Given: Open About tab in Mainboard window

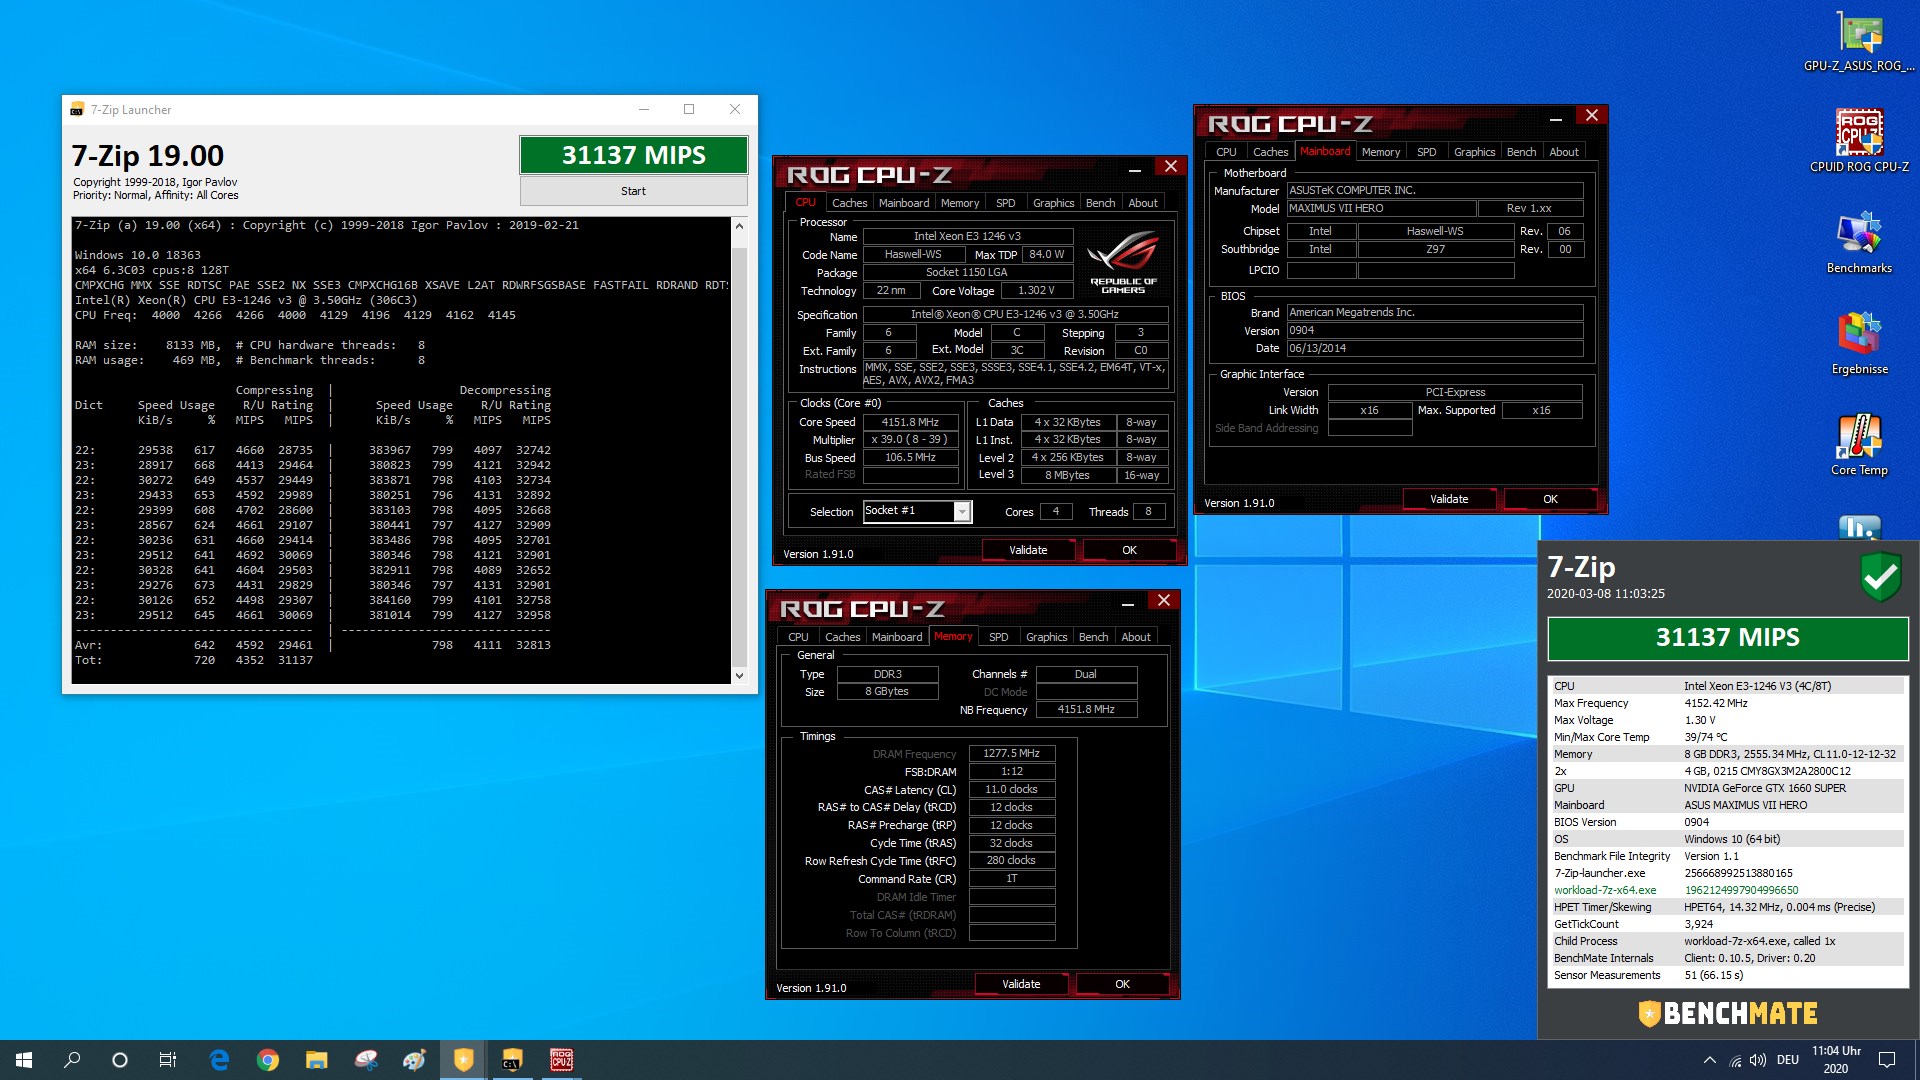Looking at the screenshot, I should [x=1564, y=152].
